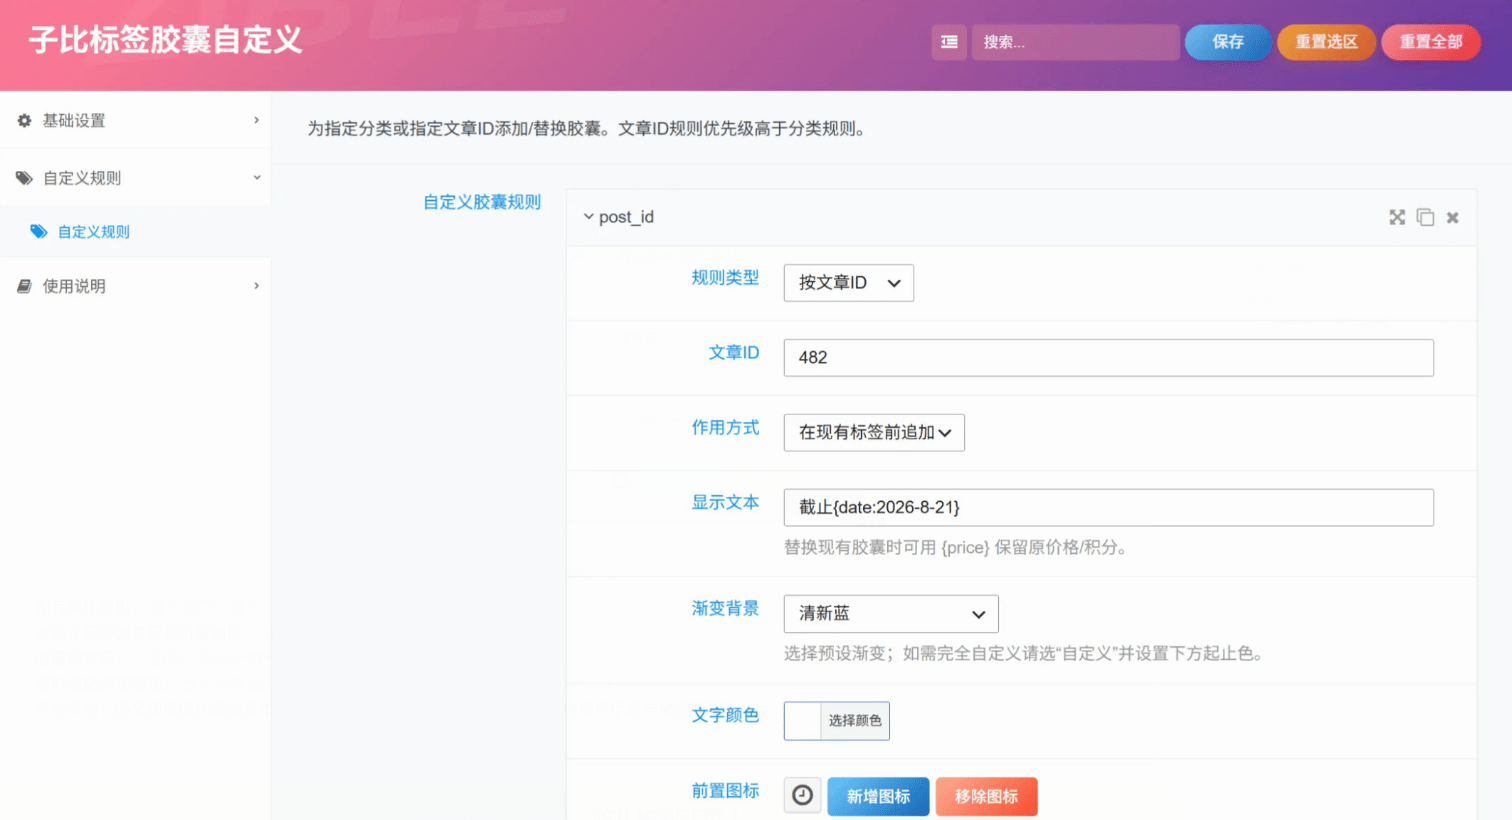This screenshot has height=820, width=1512.
Task: Collapse the post_id rule chevron
Action: tap(588, 216)
